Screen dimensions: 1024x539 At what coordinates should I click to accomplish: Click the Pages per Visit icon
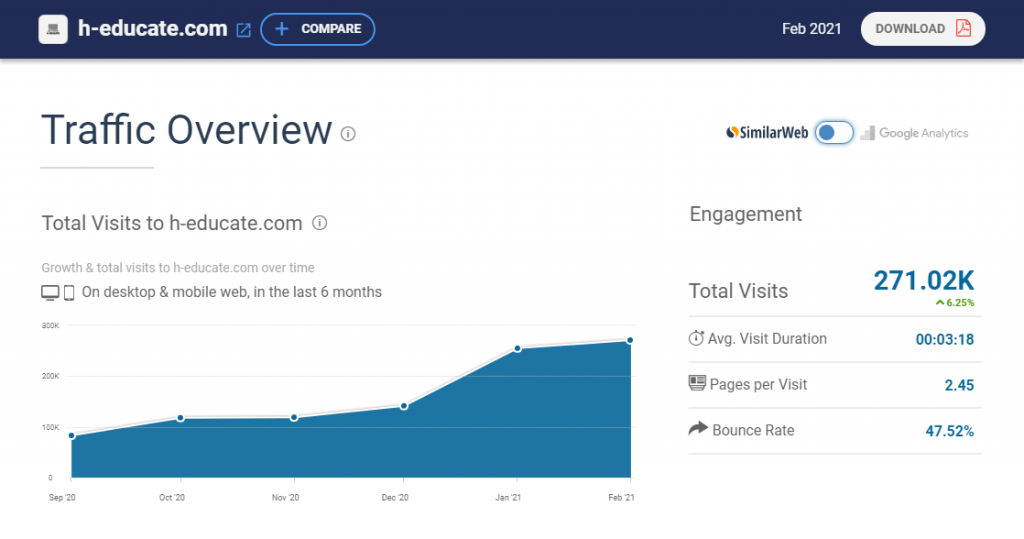697,383
